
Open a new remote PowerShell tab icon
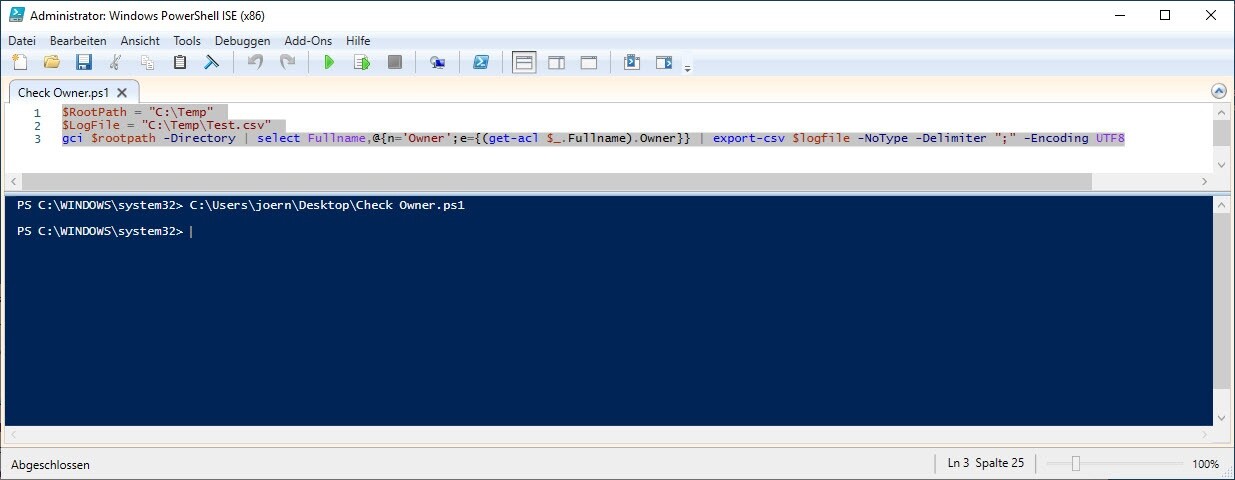pyautogui.click(x=437, y=63)
